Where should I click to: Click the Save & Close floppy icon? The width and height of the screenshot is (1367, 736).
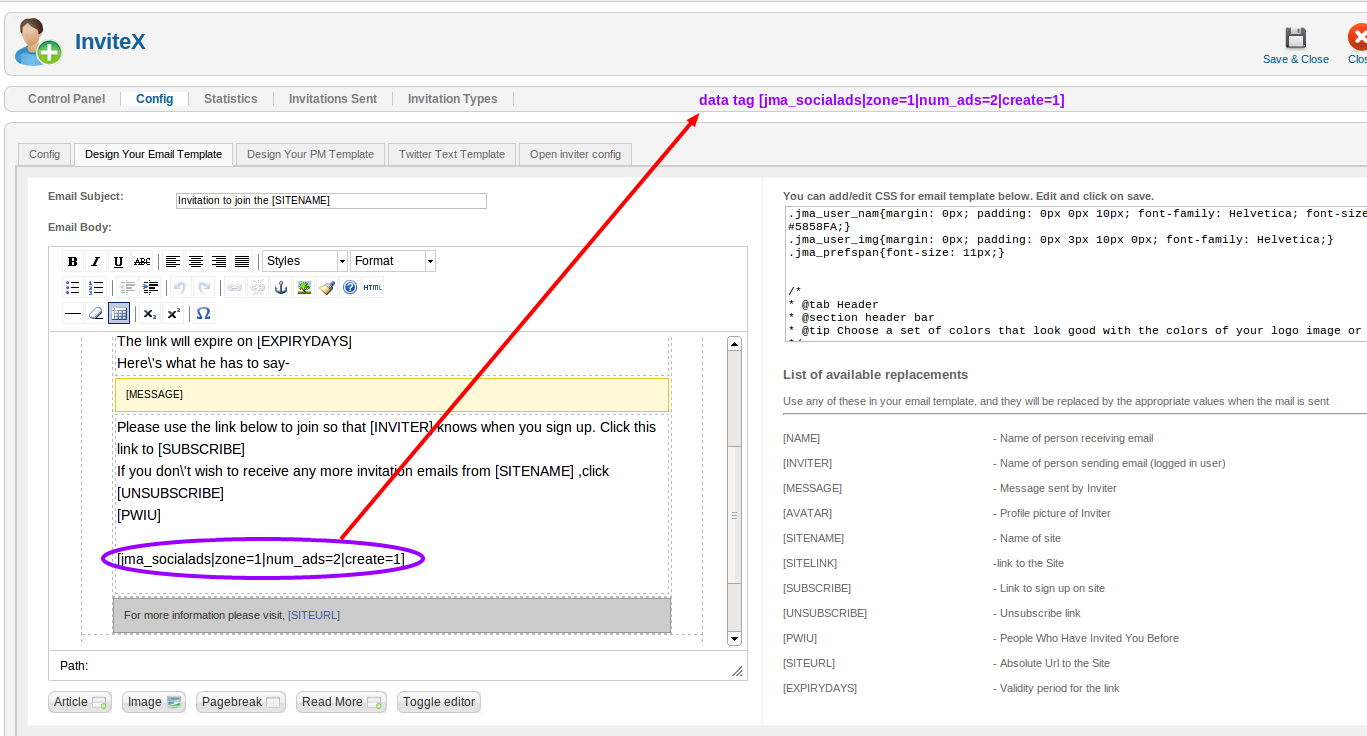1295,39
